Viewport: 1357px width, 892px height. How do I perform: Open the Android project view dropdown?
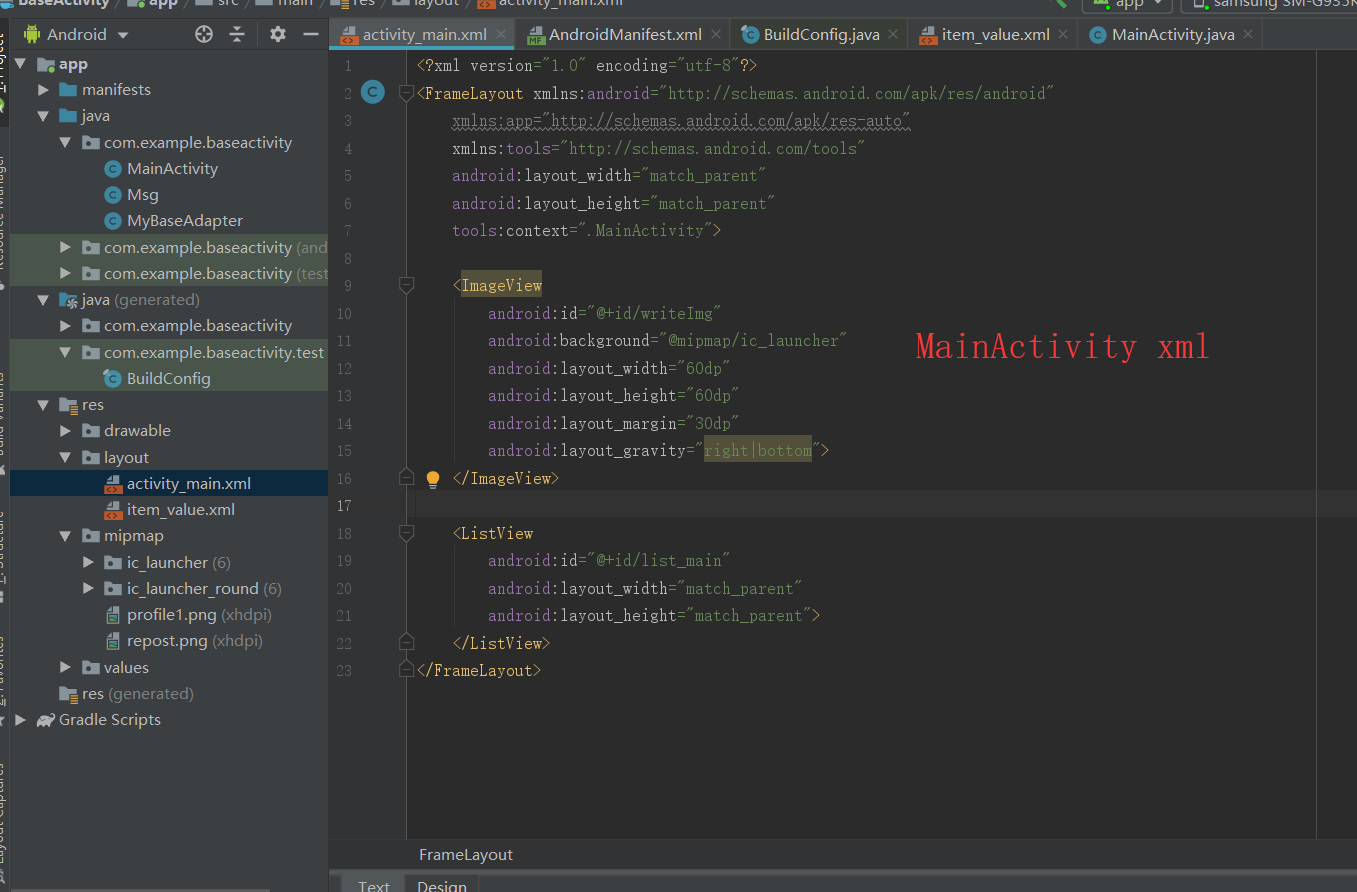[123, 34]
